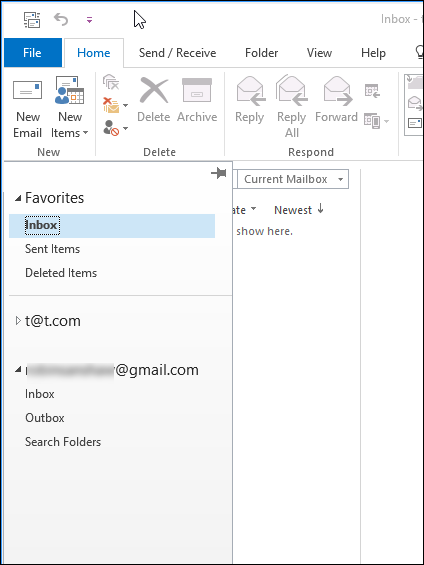Screen dimensions: 424x565
Task: Open the gmail account Inbox folder
Action: (40, 394)
